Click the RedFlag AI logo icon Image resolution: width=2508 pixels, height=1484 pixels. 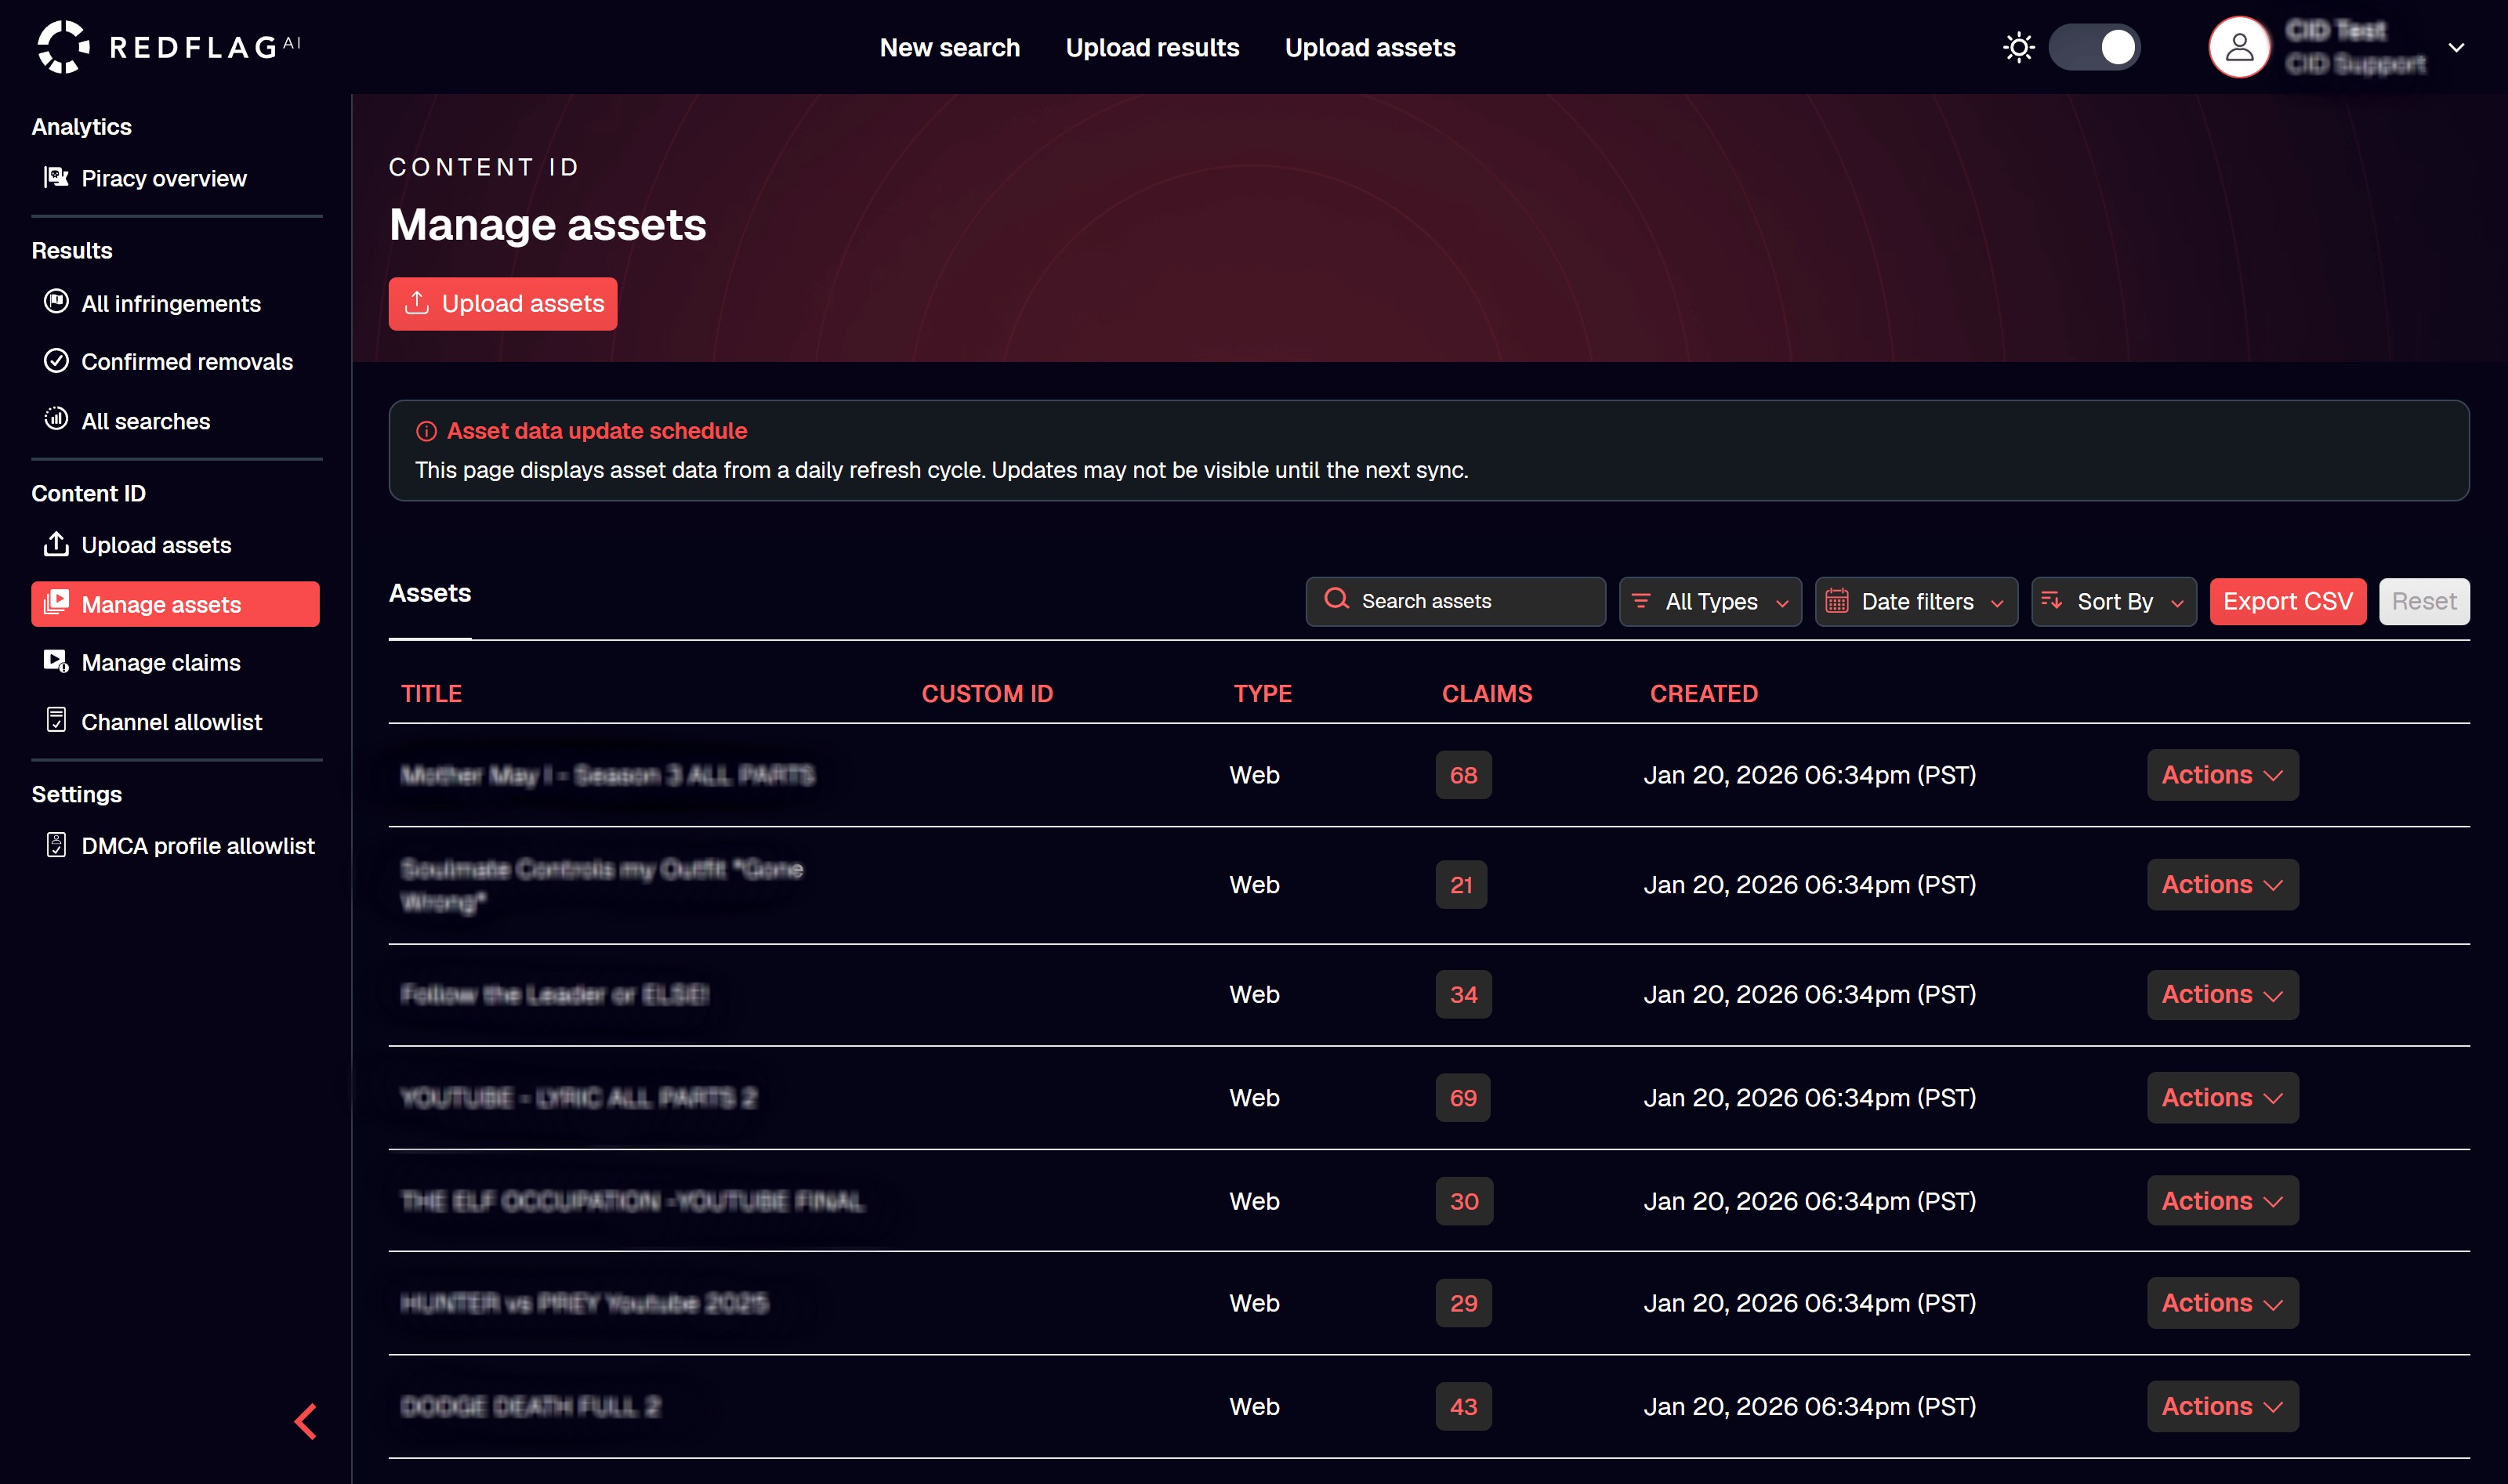pos(63,47)
